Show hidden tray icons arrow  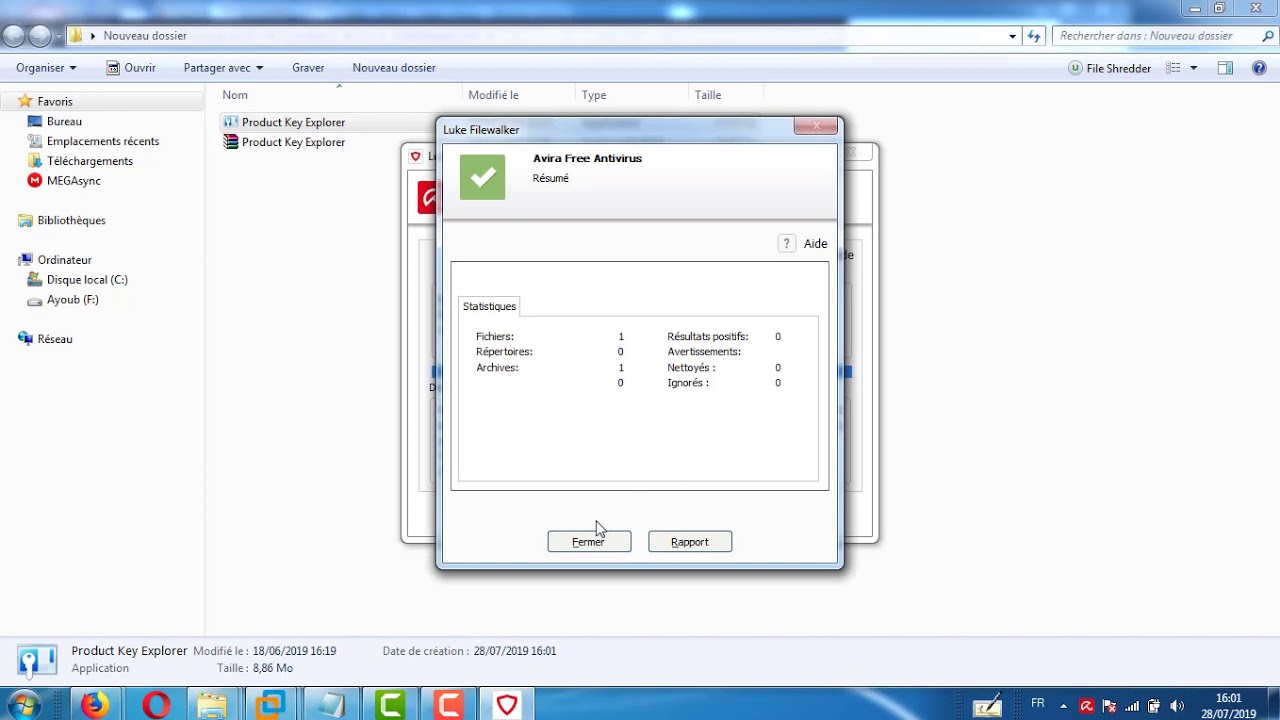[1063, 706]
